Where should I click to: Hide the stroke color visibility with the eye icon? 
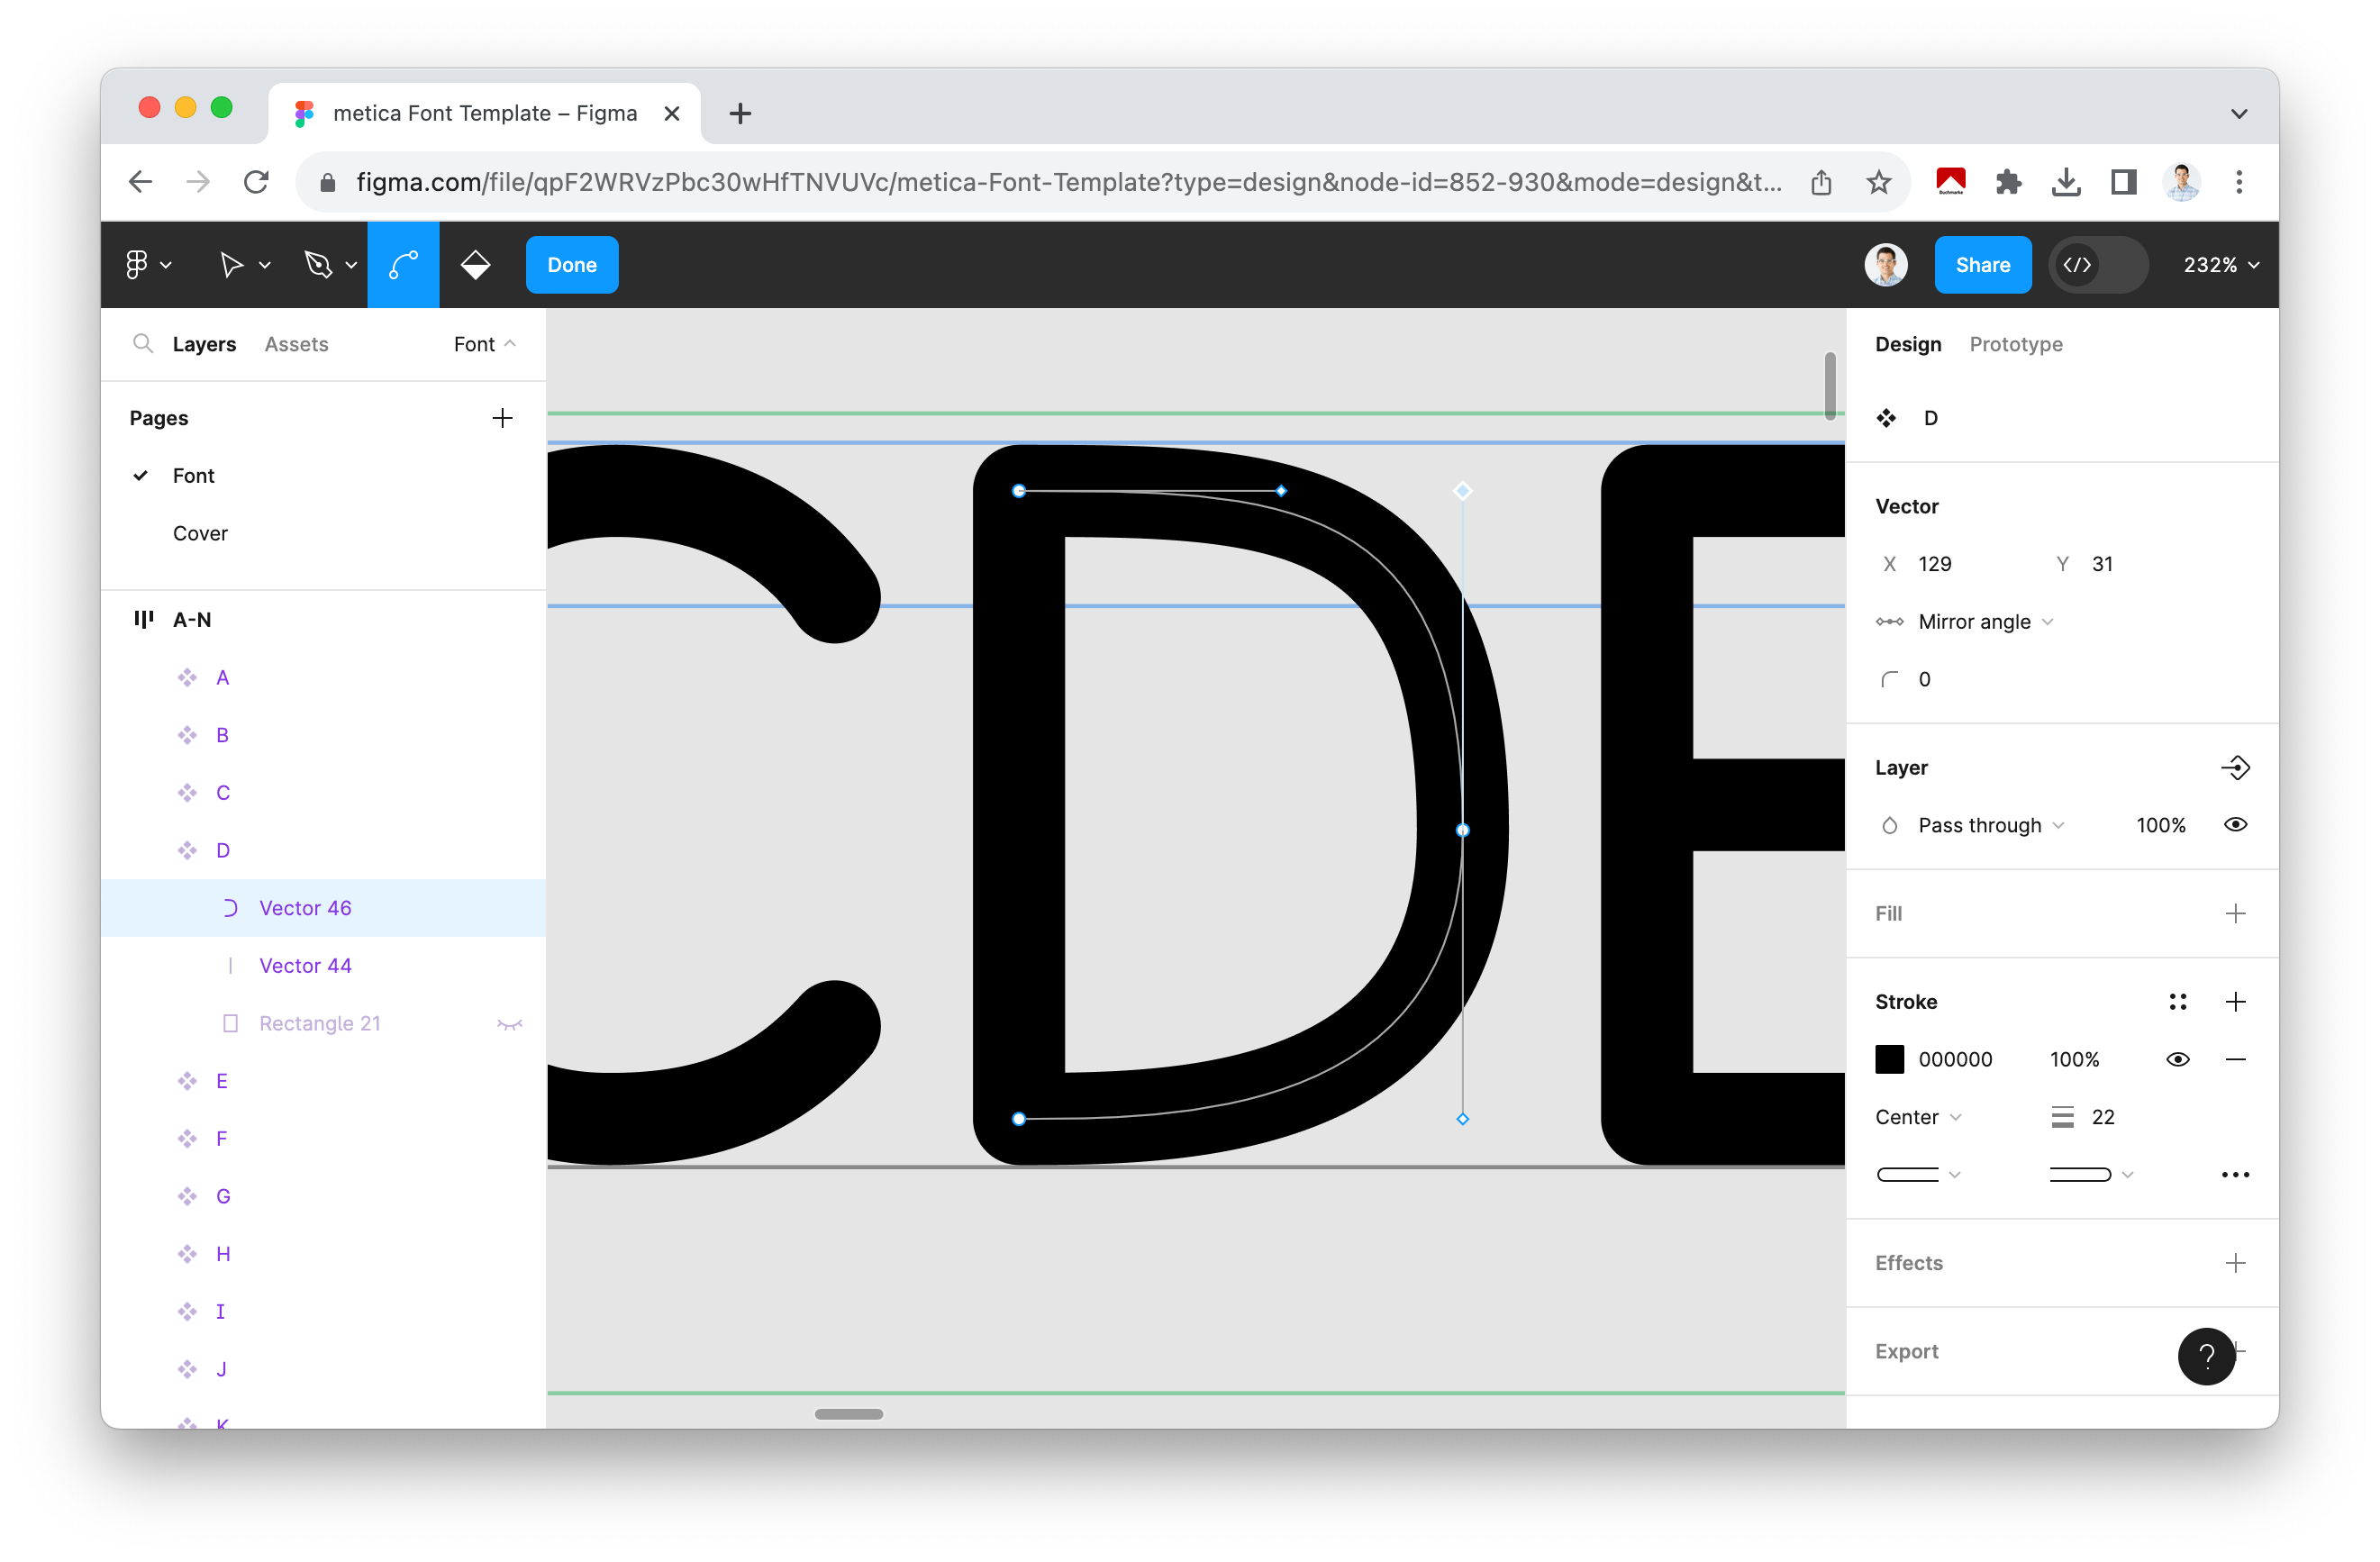[2178, 1059]
